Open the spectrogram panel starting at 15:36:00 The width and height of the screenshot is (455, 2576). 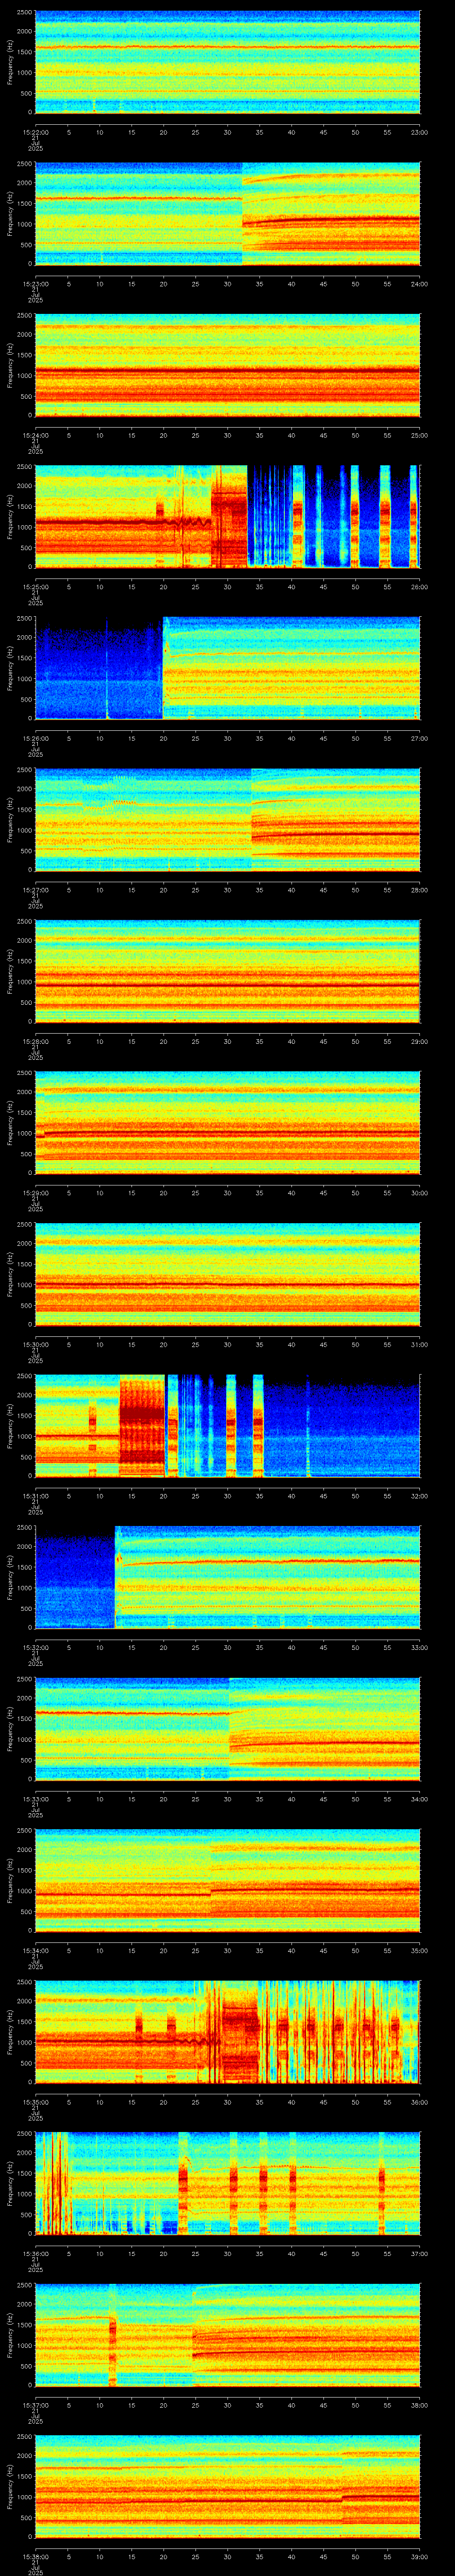[x=227, y=2183]
